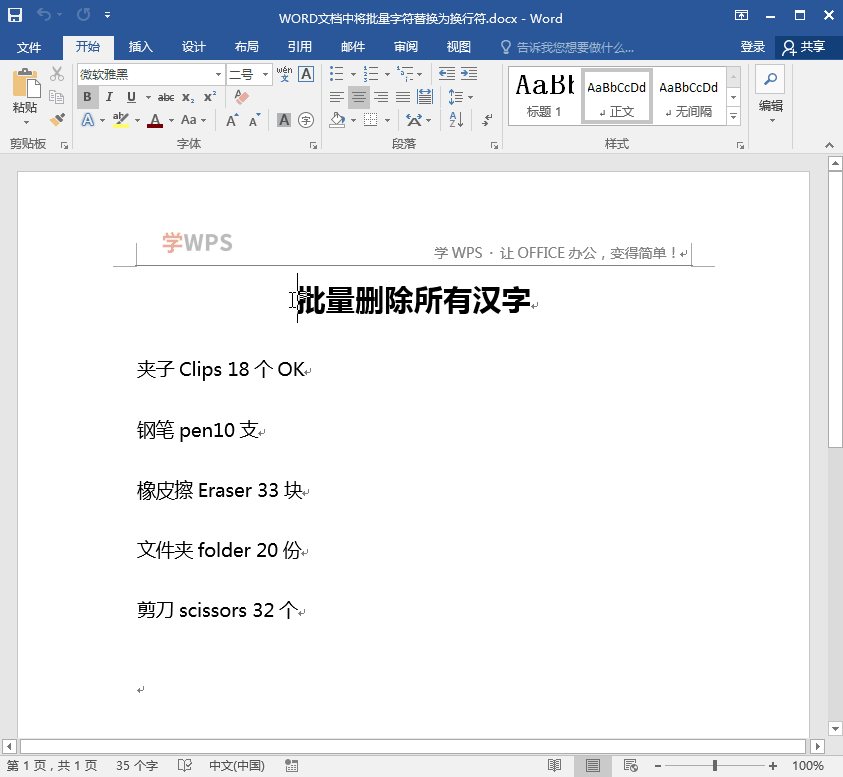Toggle Subscript formatting

click(x=188, y=97)
